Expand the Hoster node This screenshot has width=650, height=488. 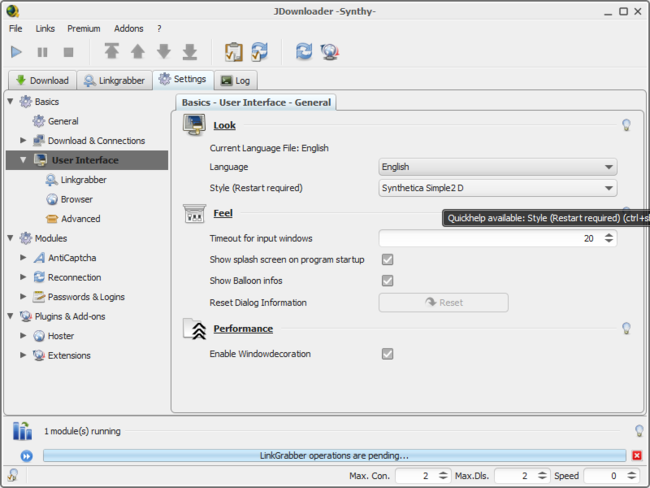(x=23, y=335)
